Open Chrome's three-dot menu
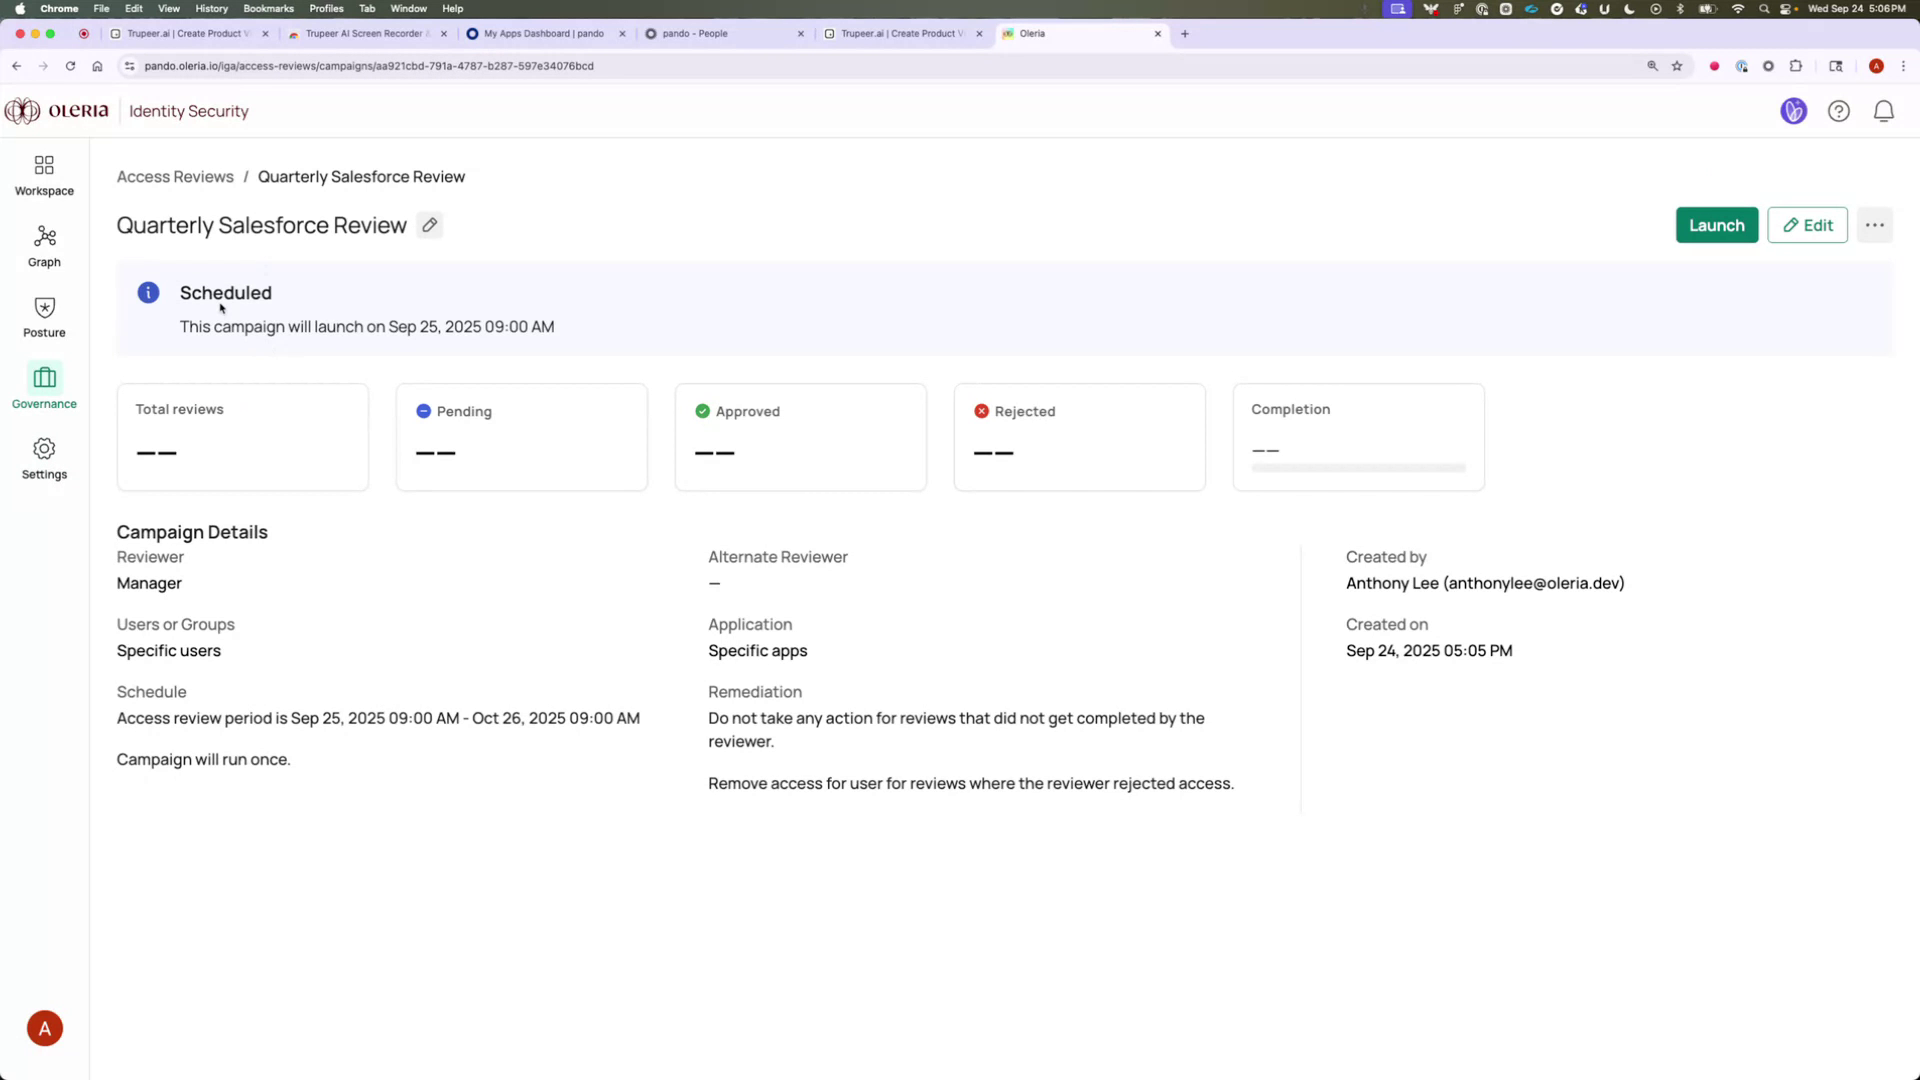 (x=1904, y=66)
